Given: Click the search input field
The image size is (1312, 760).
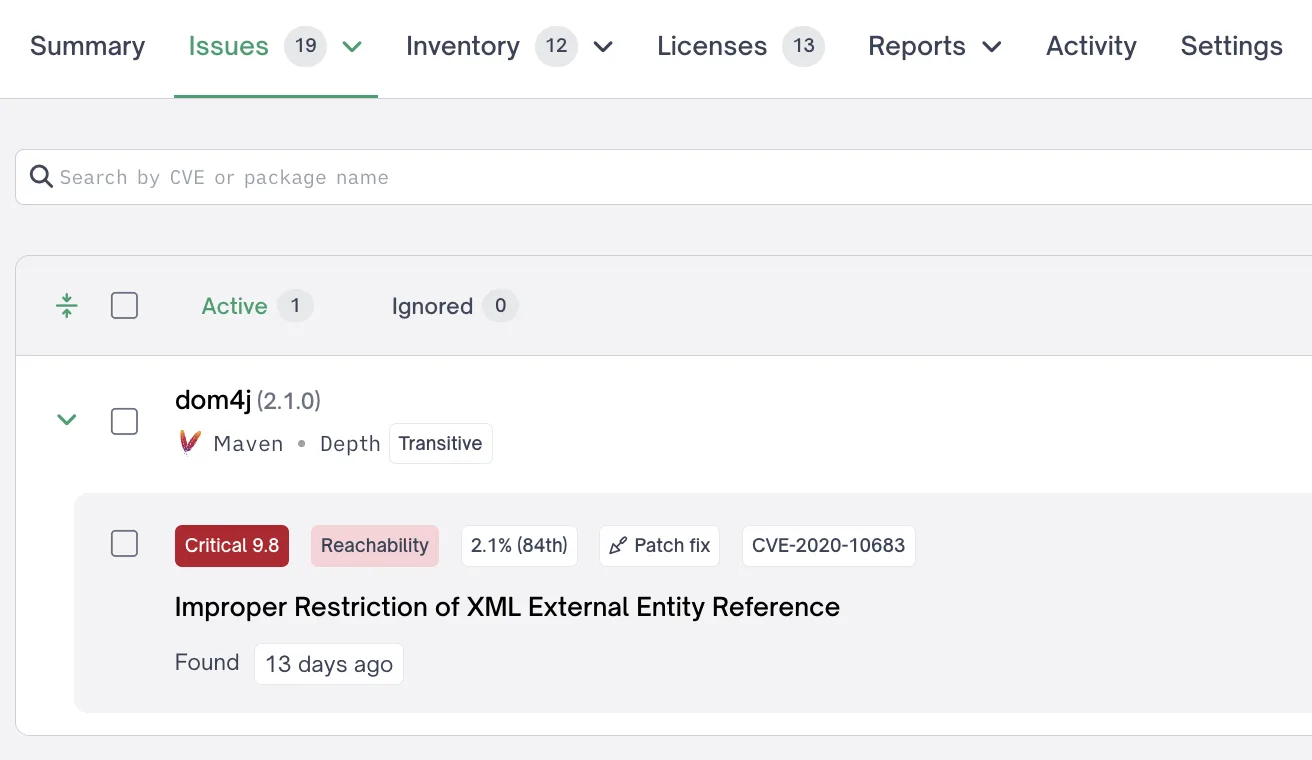Looking at the screenshot, I should [400, 176].
